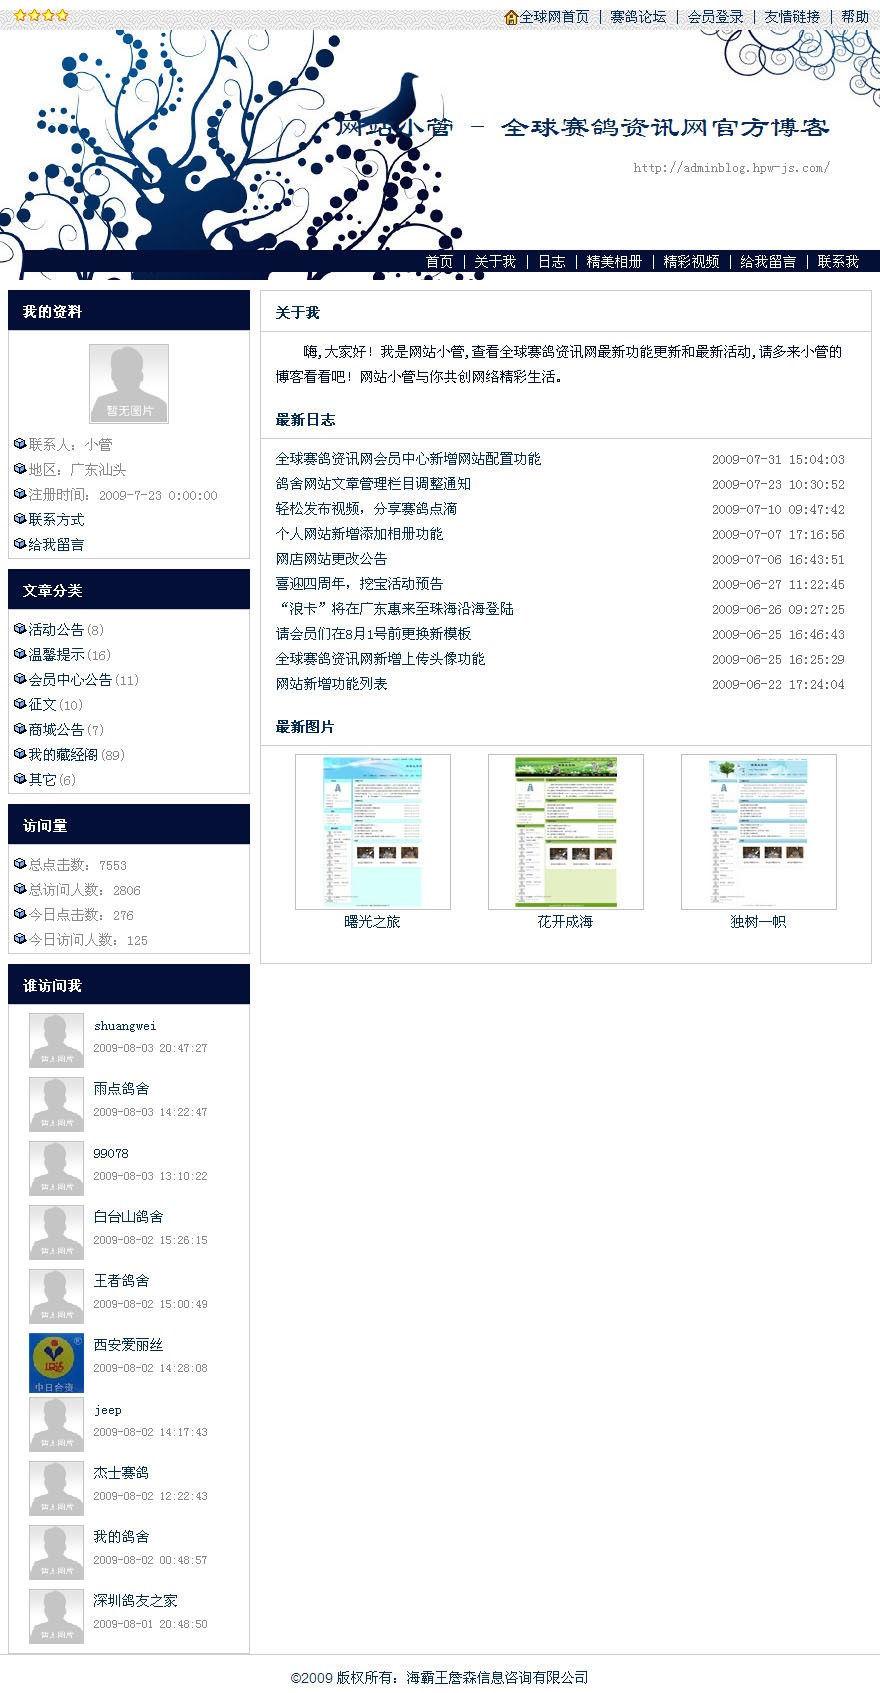Viewport: 880px width, 1693px height.
Task: Open 精彩视频 in the blog navigation
Action: click(691, 262)
